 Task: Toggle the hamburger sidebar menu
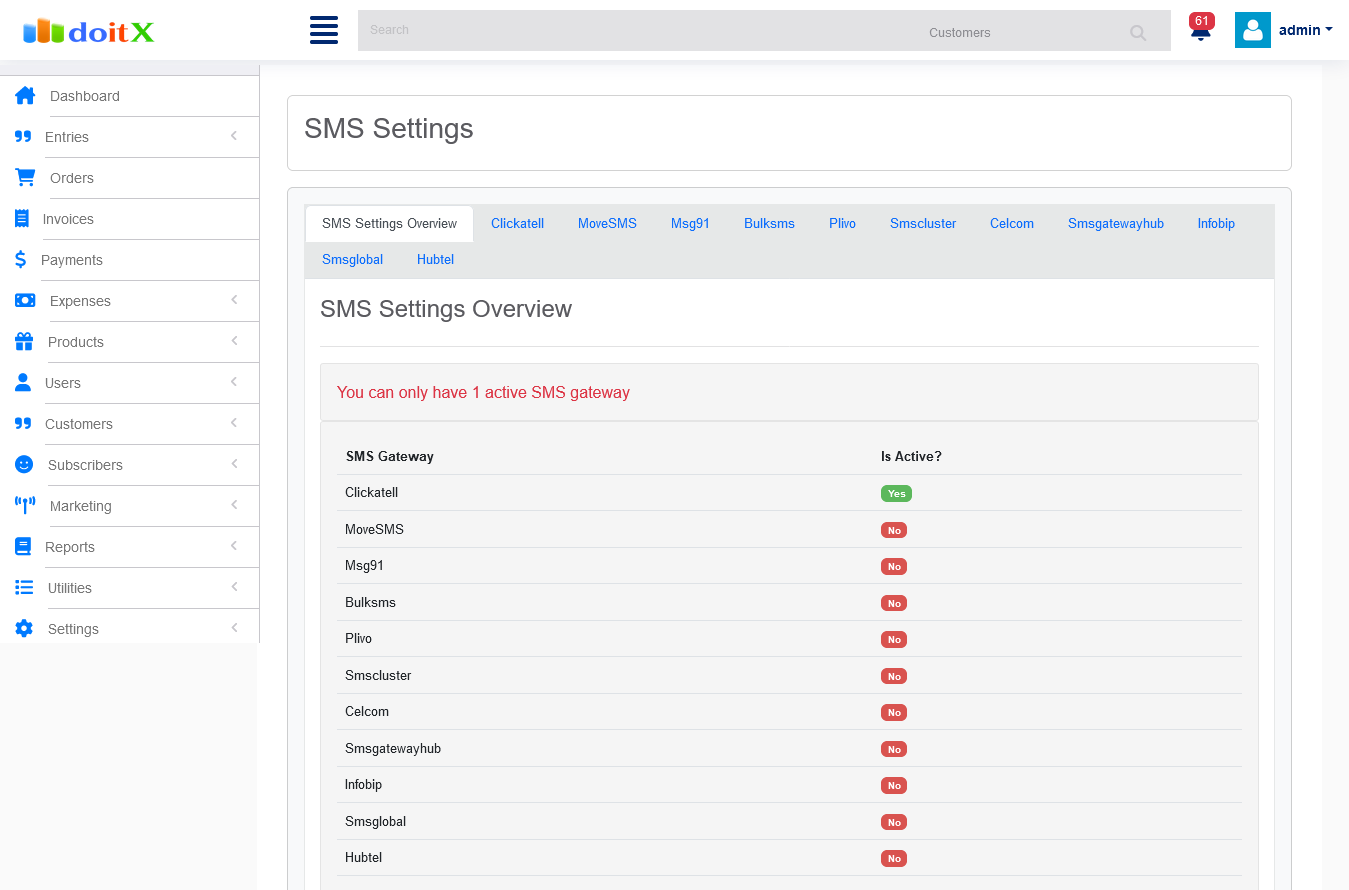pyautogui.click(x=324, y=30)
